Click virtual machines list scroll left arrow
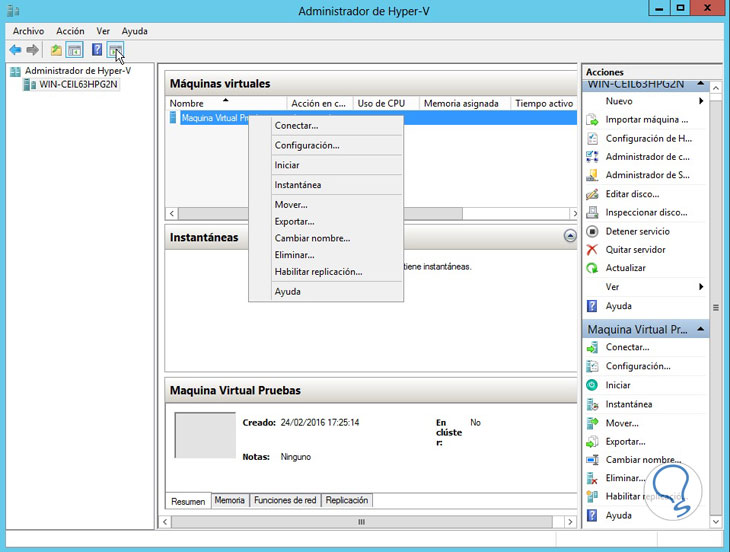Image resolution: width=730 pixels, height=552 pixels. pyautogui.click(x=172, y=214)
